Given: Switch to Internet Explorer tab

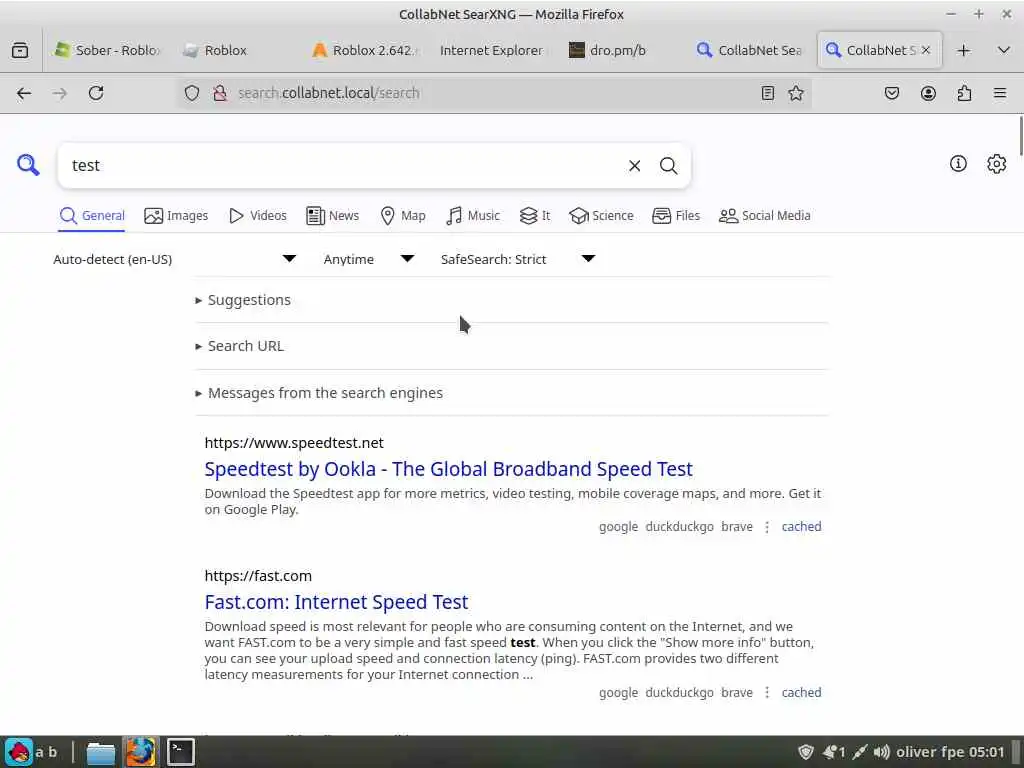Looking at the screenshot, I should point(491,50).
